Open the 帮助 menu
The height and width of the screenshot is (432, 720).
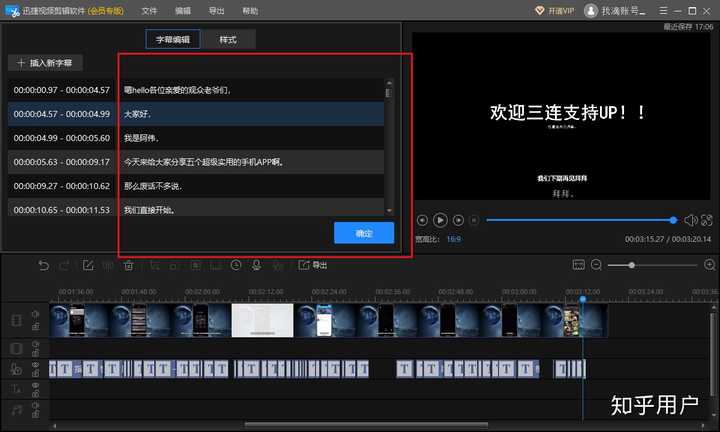click(x=250, y=11)
